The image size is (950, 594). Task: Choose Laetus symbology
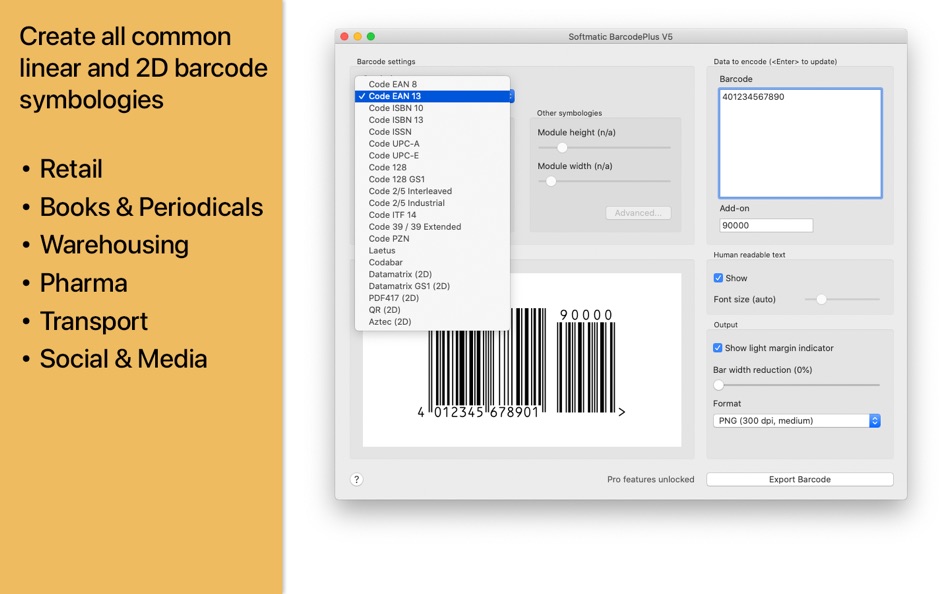pos(433,250)
